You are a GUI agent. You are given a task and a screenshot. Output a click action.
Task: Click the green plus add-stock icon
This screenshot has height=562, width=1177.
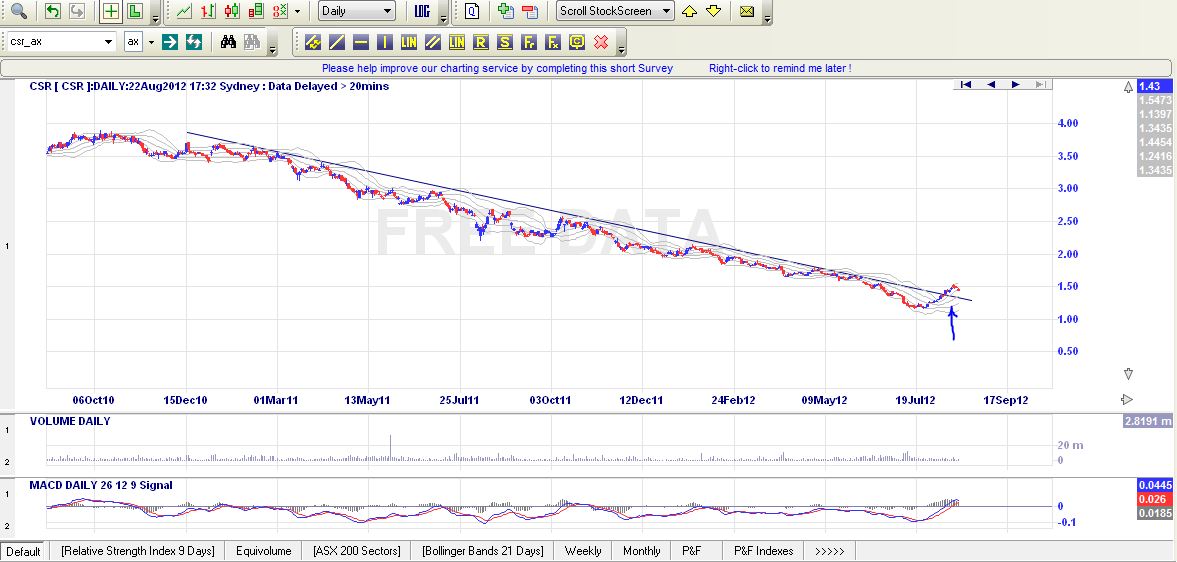pos(506,11)
